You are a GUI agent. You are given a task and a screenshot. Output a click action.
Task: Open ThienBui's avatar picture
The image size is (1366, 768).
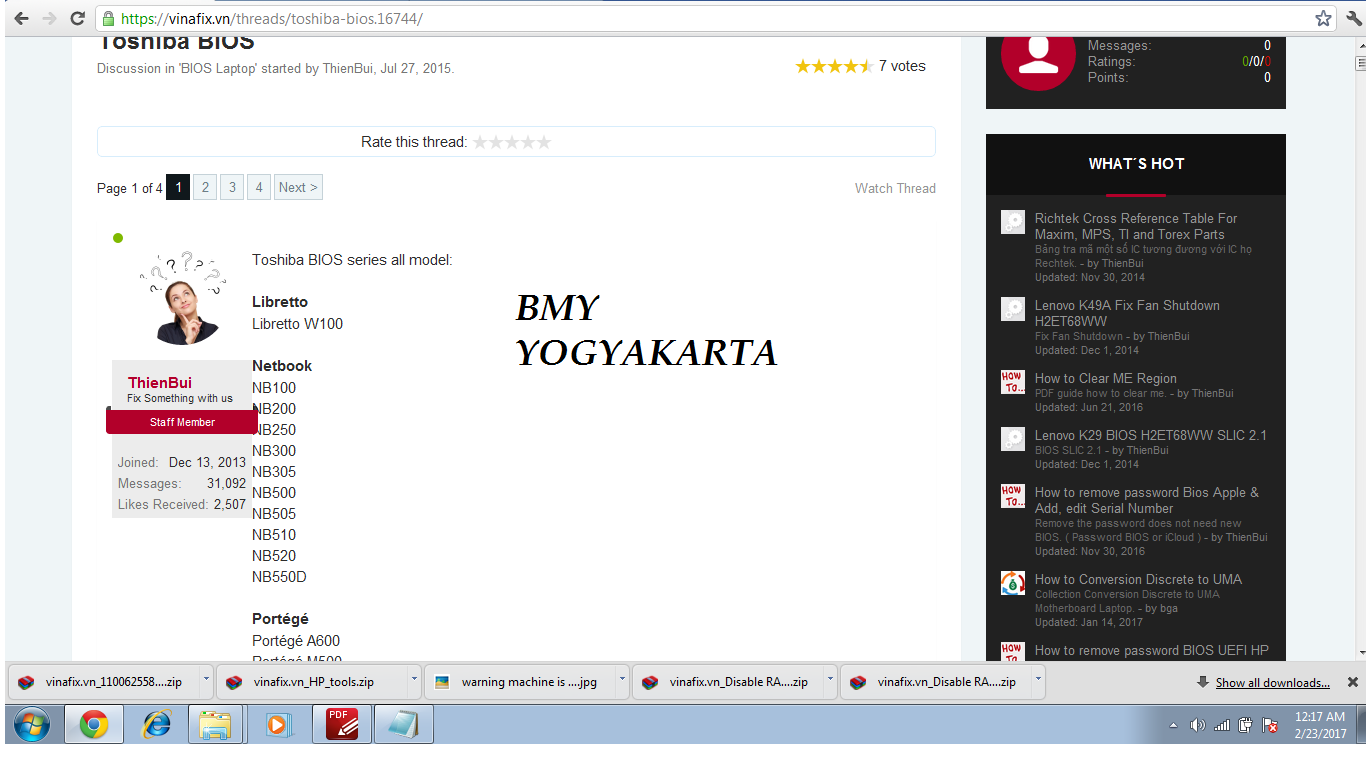(182, 298)
